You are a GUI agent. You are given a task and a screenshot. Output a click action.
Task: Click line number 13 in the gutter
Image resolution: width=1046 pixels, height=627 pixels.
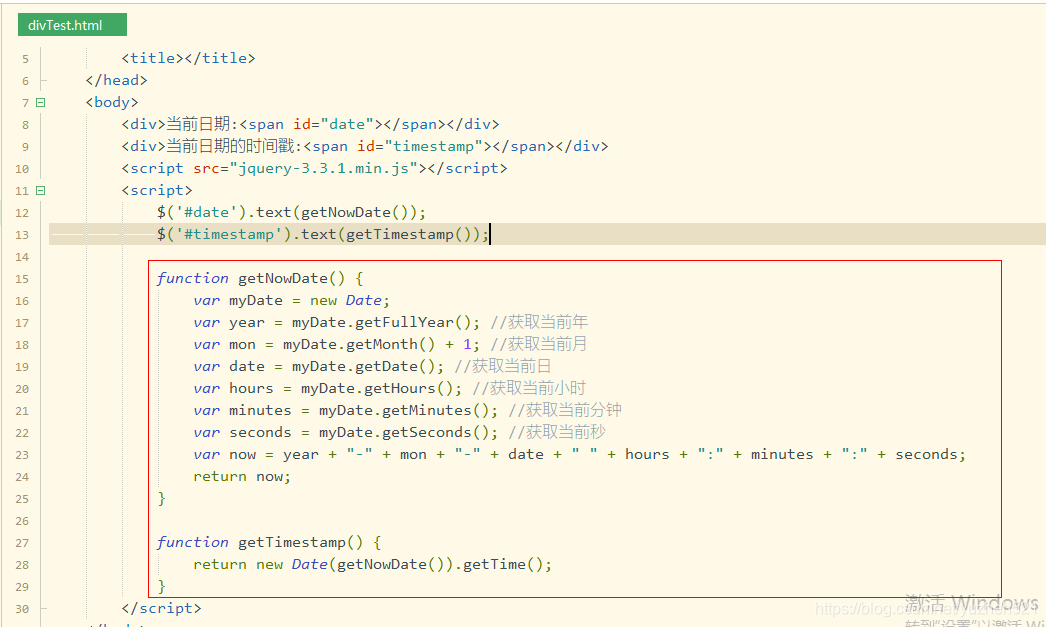pos(22,235)
